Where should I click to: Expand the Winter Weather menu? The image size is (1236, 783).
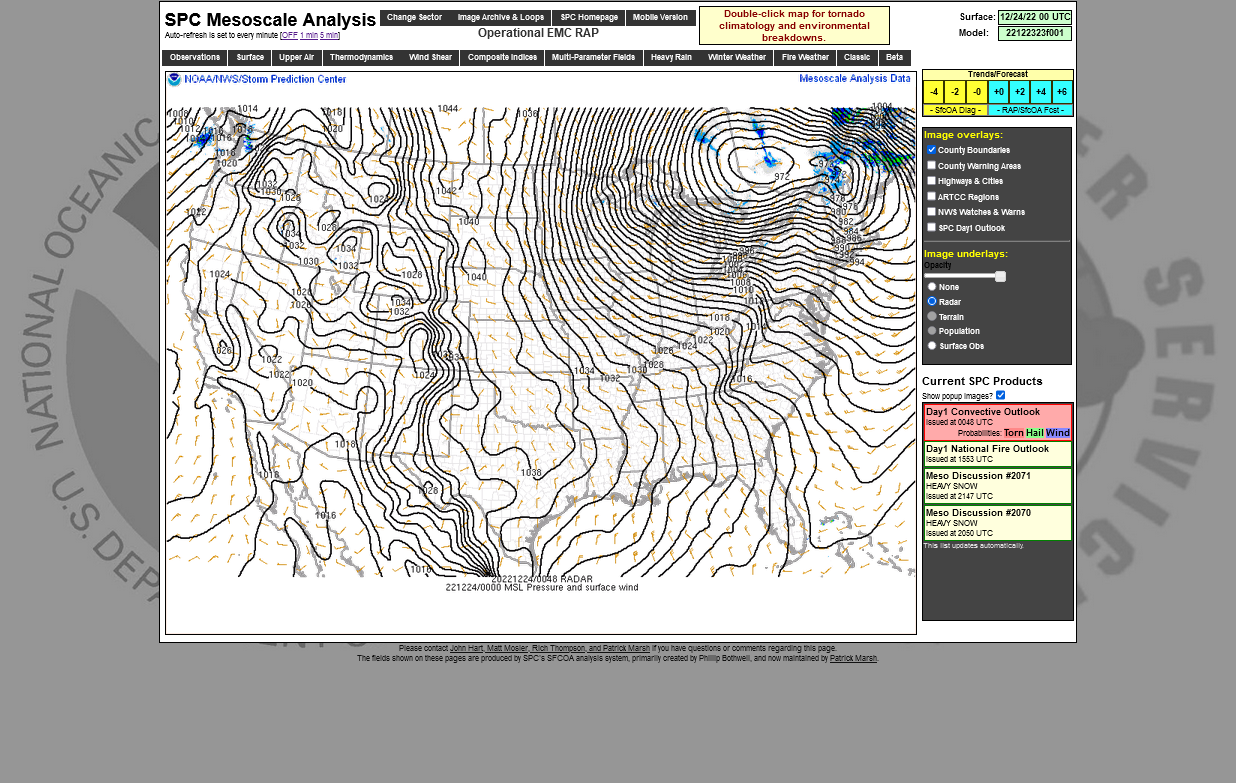pyautogui.click(x=736, y=58)
